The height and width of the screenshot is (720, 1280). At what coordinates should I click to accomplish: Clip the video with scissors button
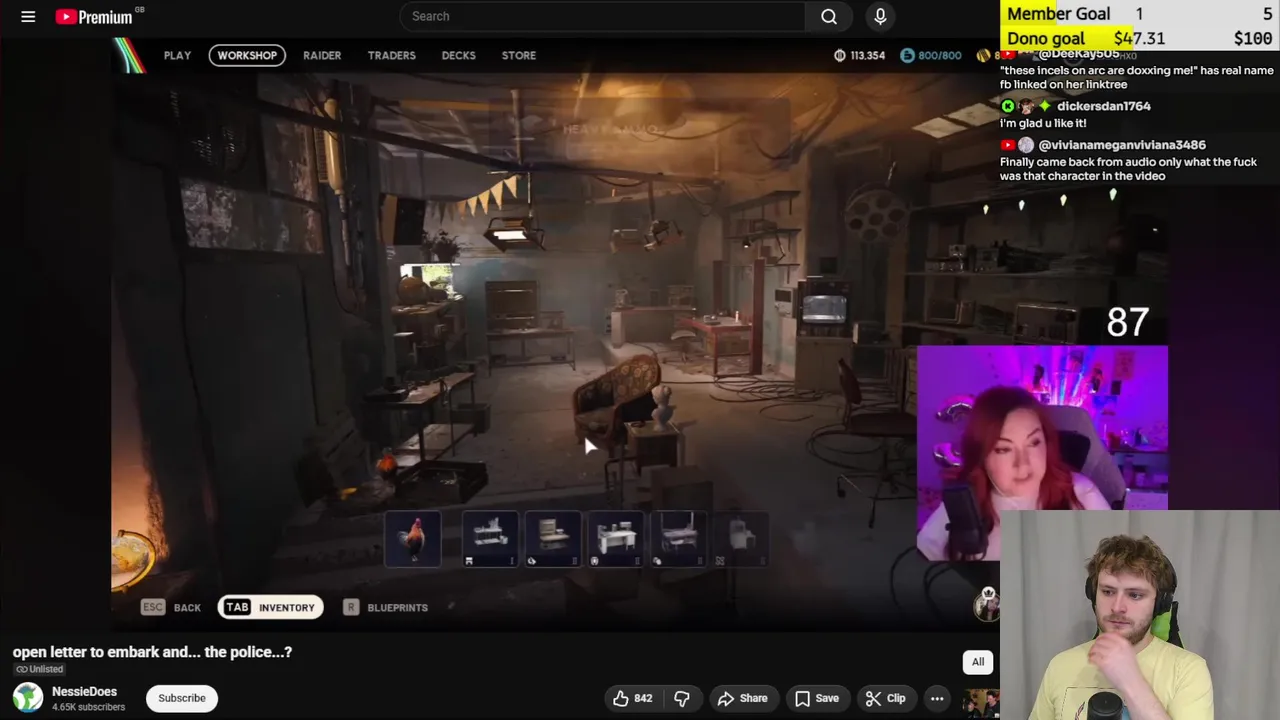(x=885, y=698)
